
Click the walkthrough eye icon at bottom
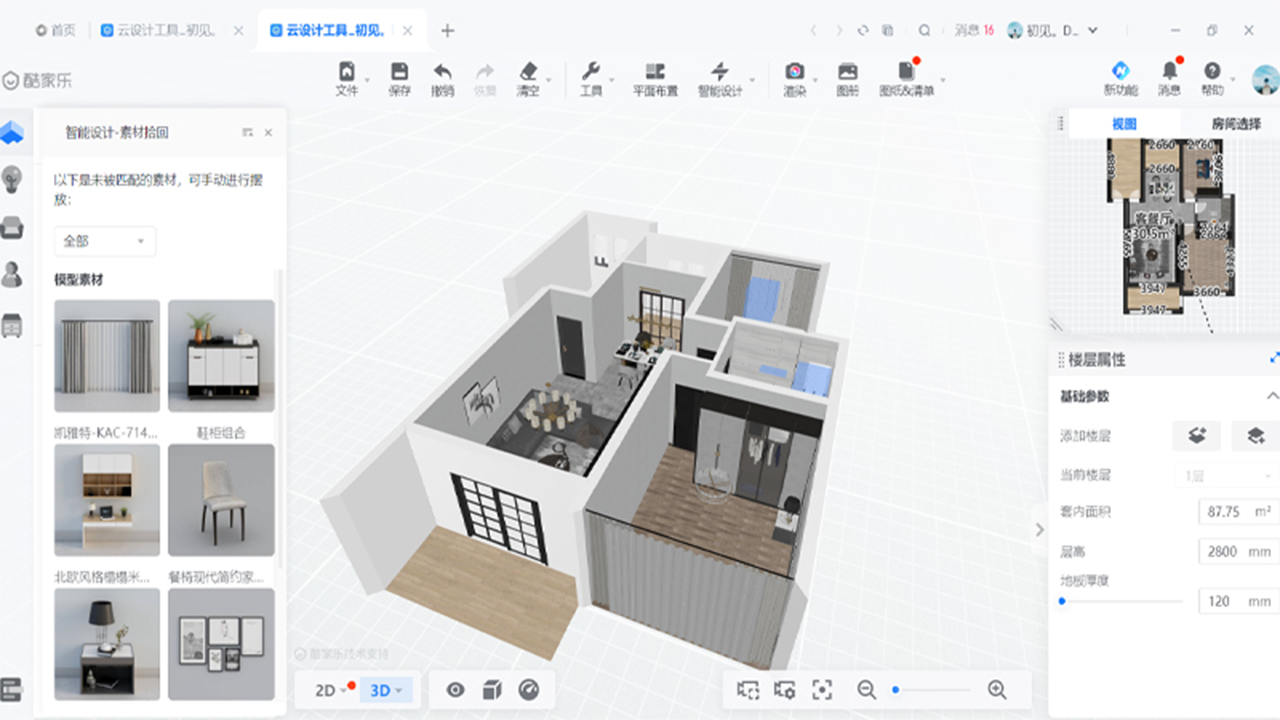(x=456, y=690)
